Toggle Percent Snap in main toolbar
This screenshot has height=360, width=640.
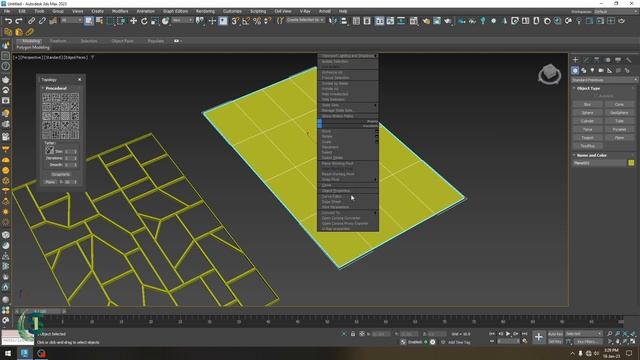257,21
